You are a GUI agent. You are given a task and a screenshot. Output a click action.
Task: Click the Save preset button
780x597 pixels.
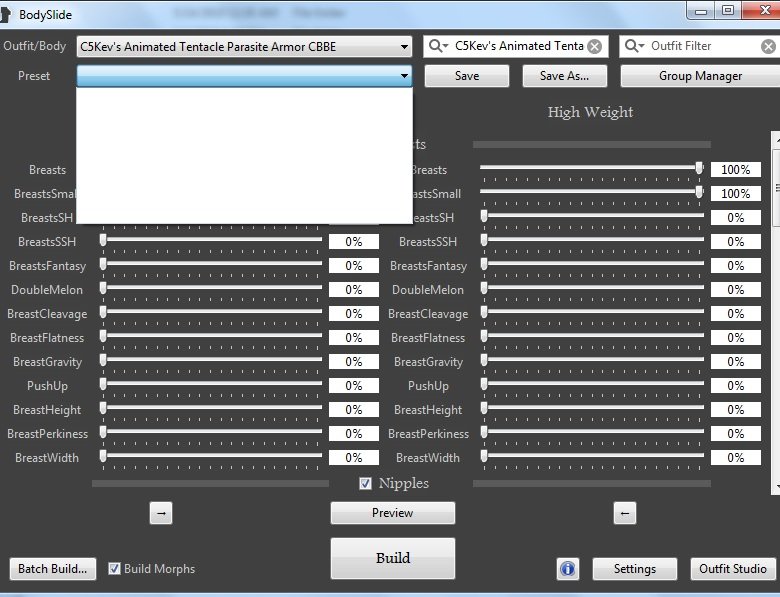[467, 76]
